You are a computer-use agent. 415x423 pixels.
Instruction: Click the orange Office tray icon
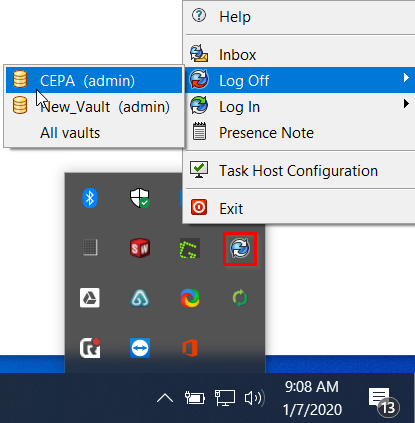tap(190, 348)
